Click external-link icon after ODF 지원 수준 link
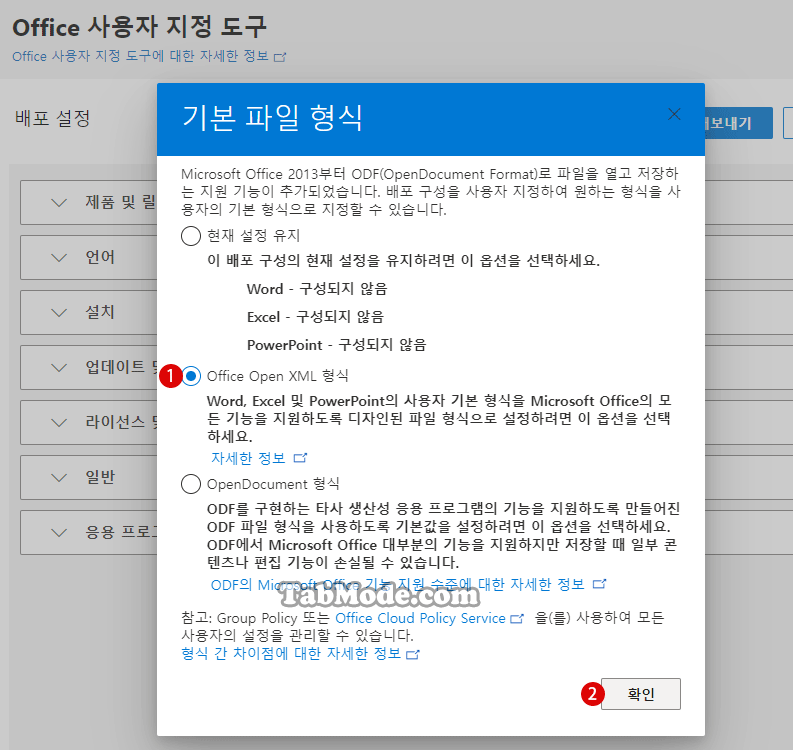This screenshot has width=793, height=750. (599, 584)
